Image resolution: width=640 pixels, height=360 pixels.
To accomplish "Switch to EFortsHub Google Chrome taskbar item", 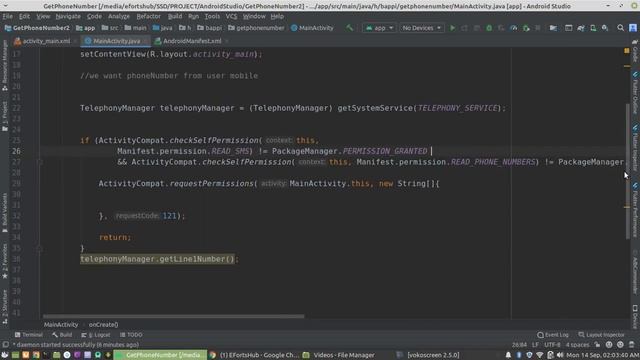I will point(254,355).
